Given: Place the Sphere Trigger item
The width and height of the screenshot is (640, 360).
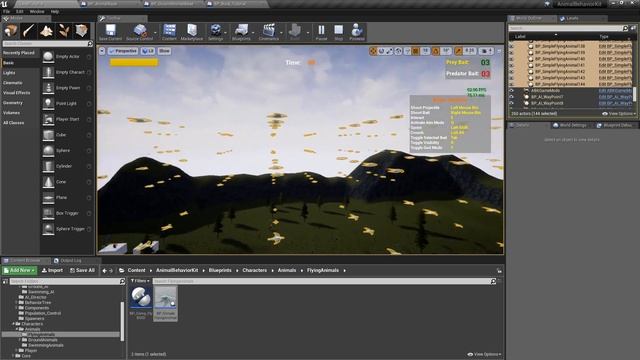Looking at the screenshot, I should tap(67, 229).
